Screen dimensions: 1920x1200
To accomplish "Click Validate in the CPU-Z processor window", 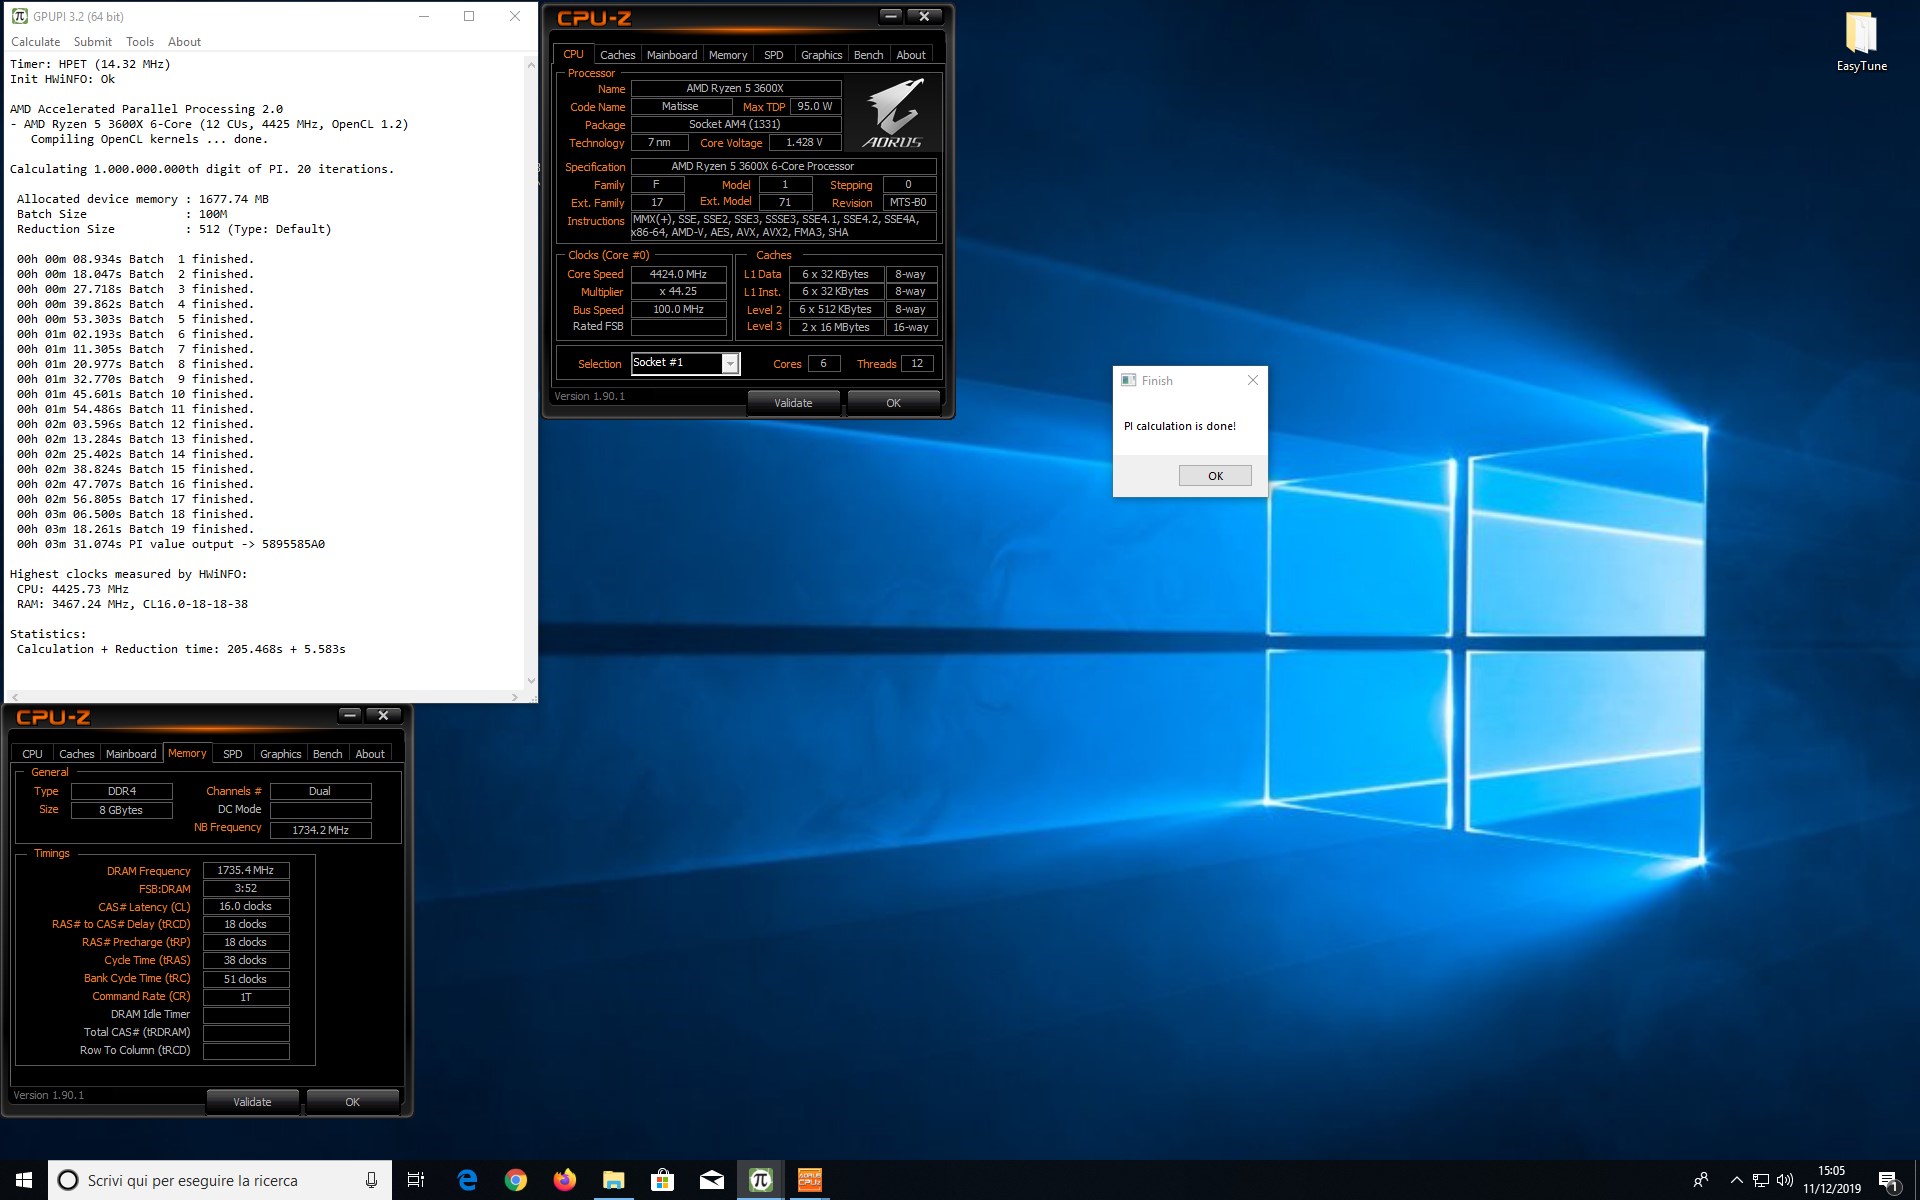I will click(794, 403).
